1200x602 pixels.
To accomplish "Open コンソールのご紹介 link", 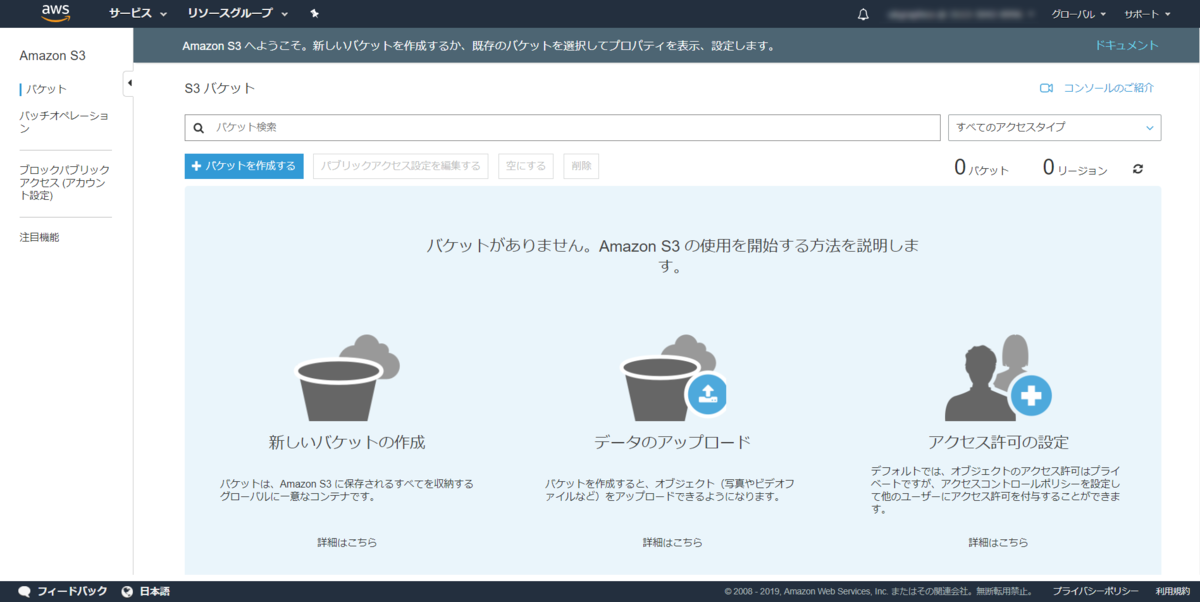I will tap(1108, 88).
